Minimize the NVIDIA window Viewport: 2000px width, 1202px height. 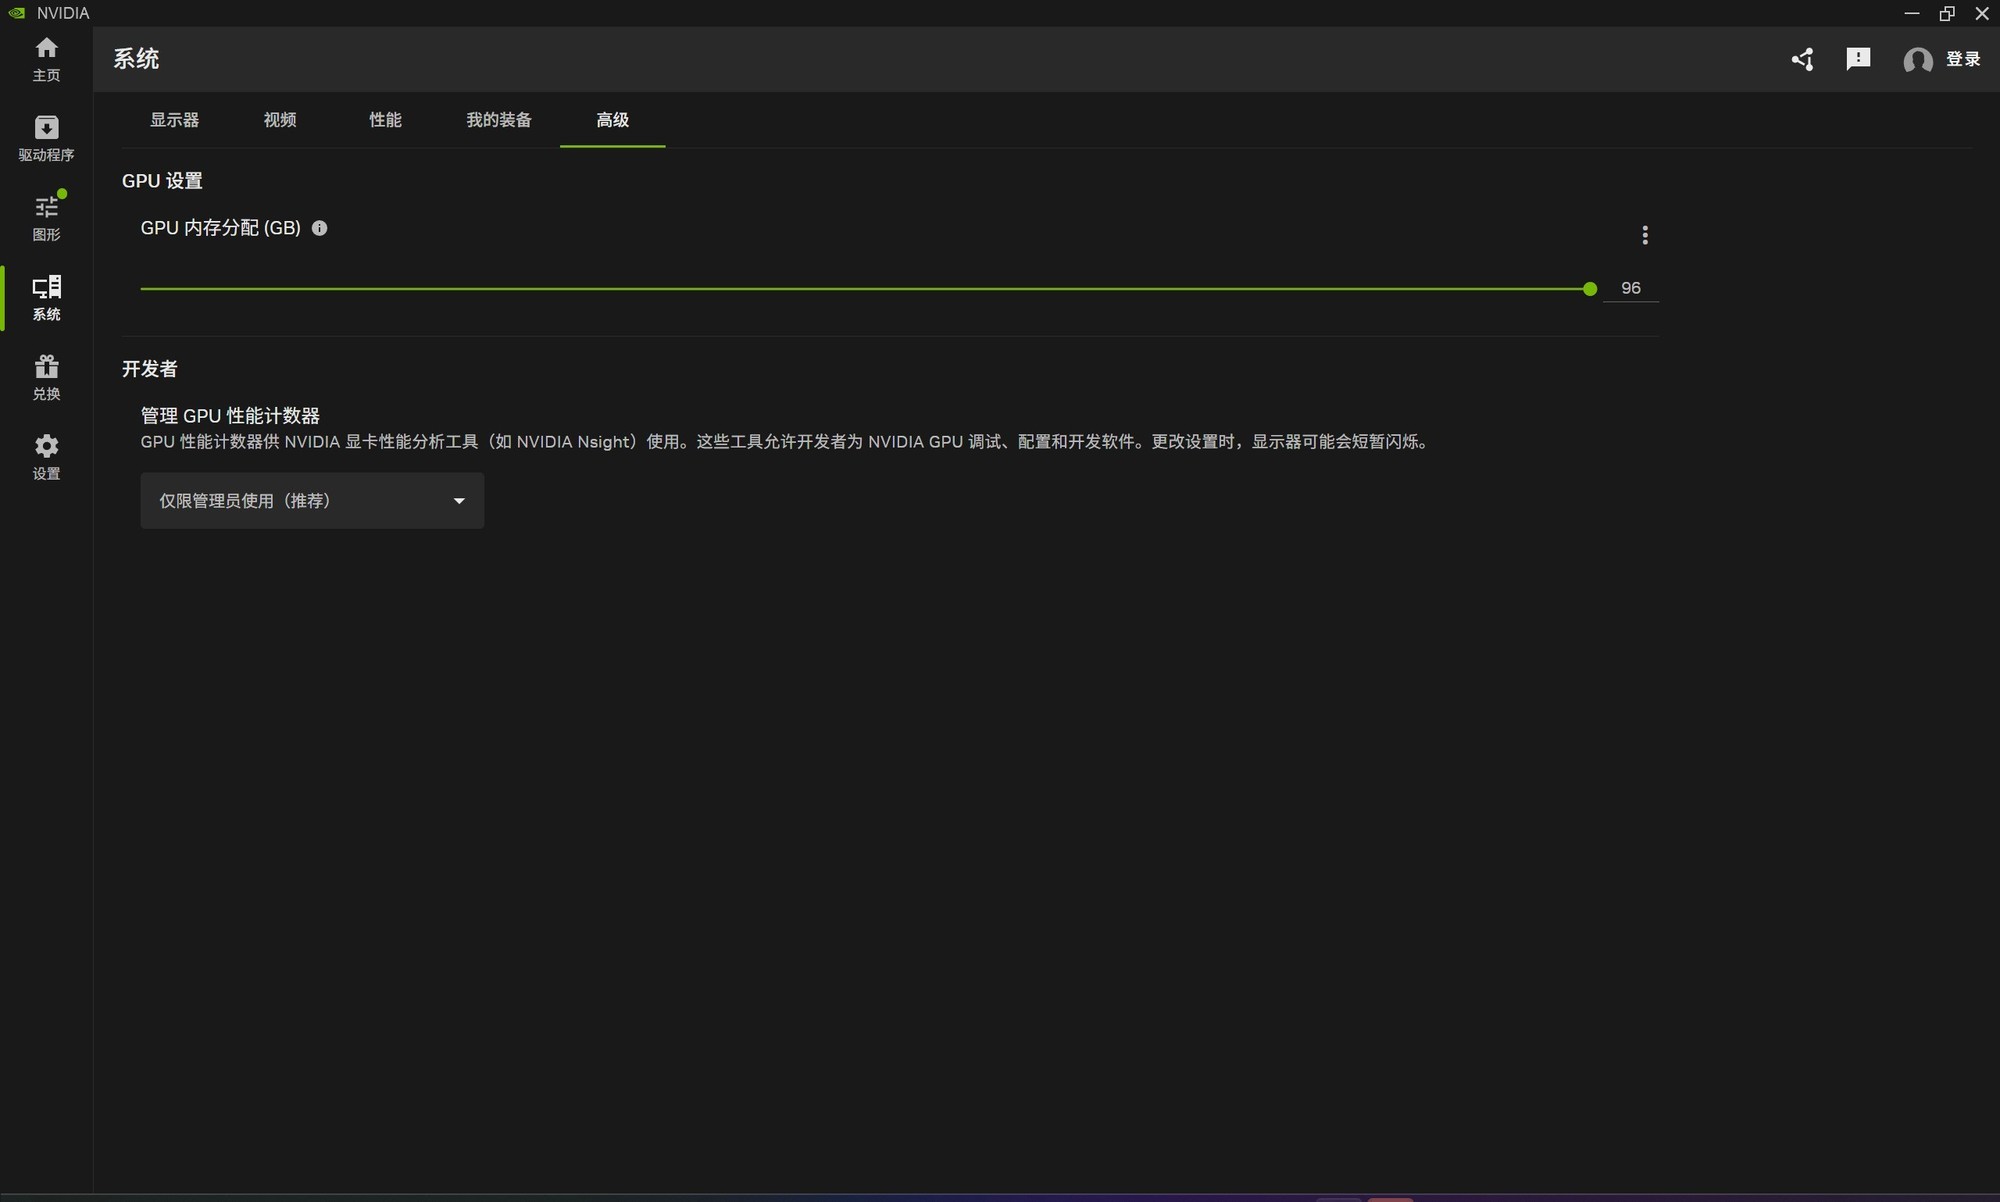click(x=1912, y=13)
